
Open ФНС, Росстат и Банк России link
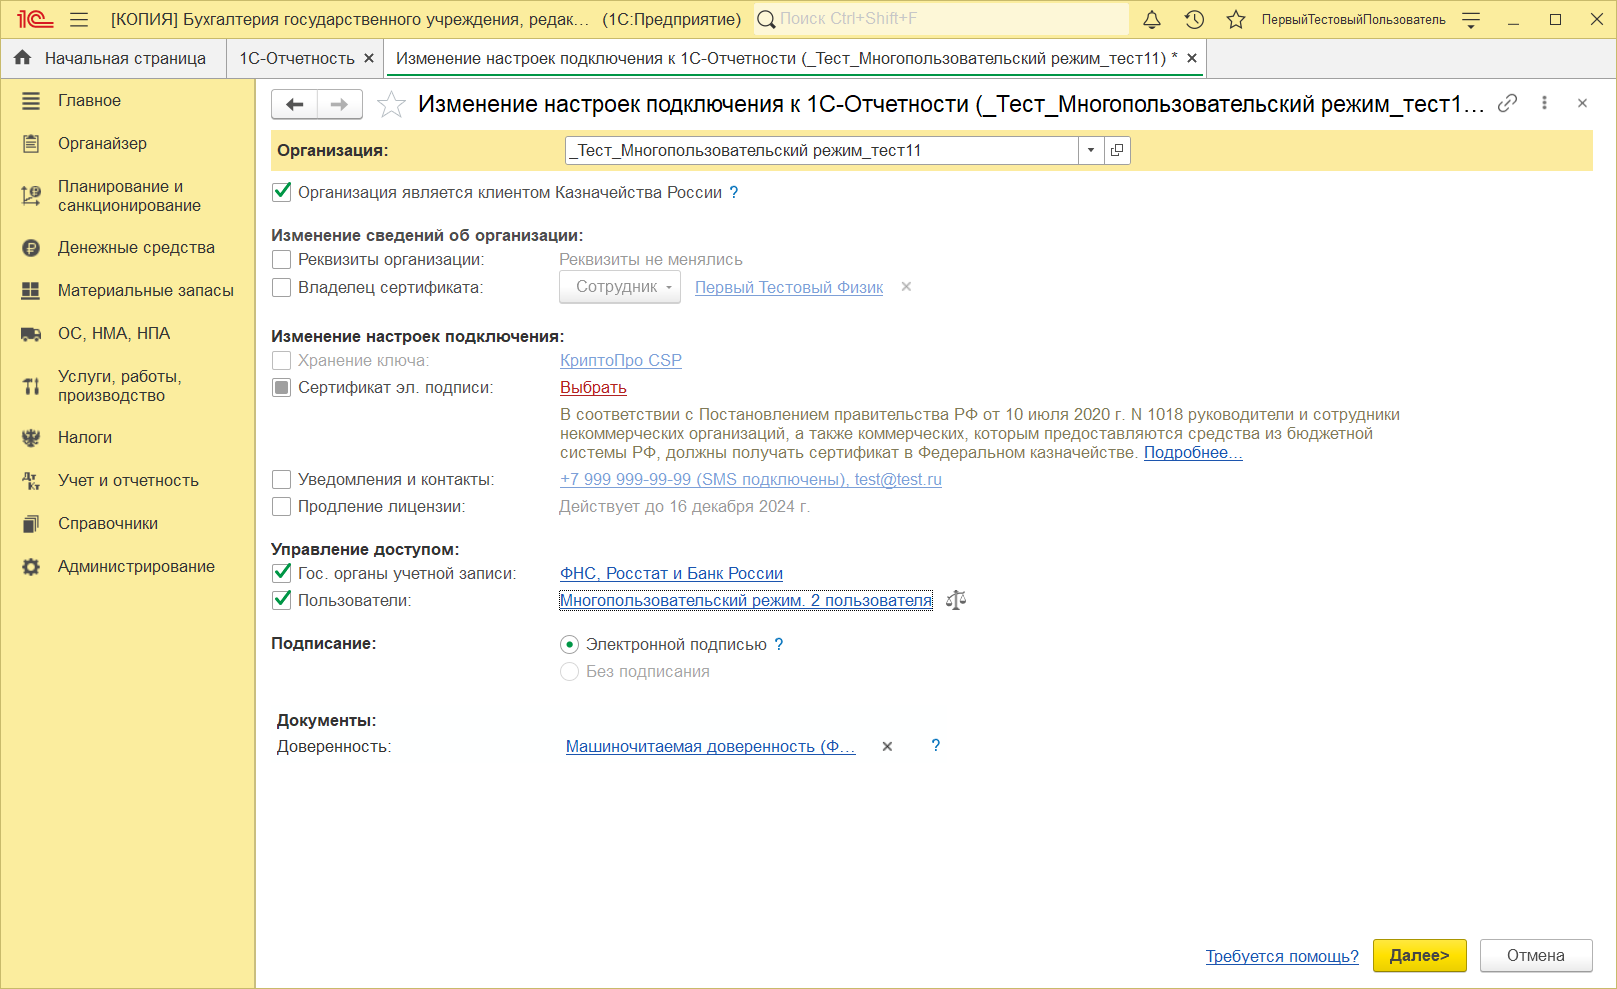(x=671, y=573)
